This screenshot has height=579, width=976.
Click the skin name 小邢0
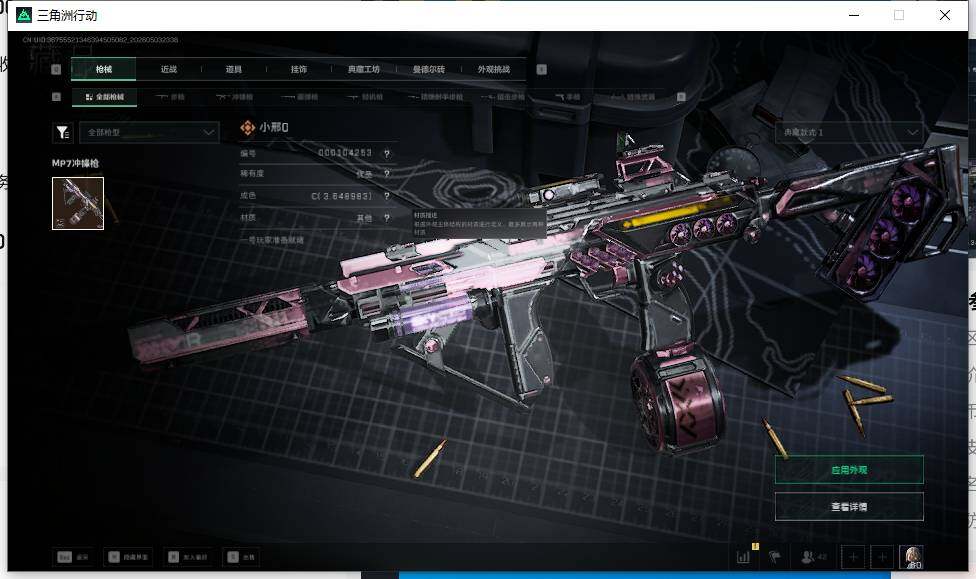pos(274,128)
